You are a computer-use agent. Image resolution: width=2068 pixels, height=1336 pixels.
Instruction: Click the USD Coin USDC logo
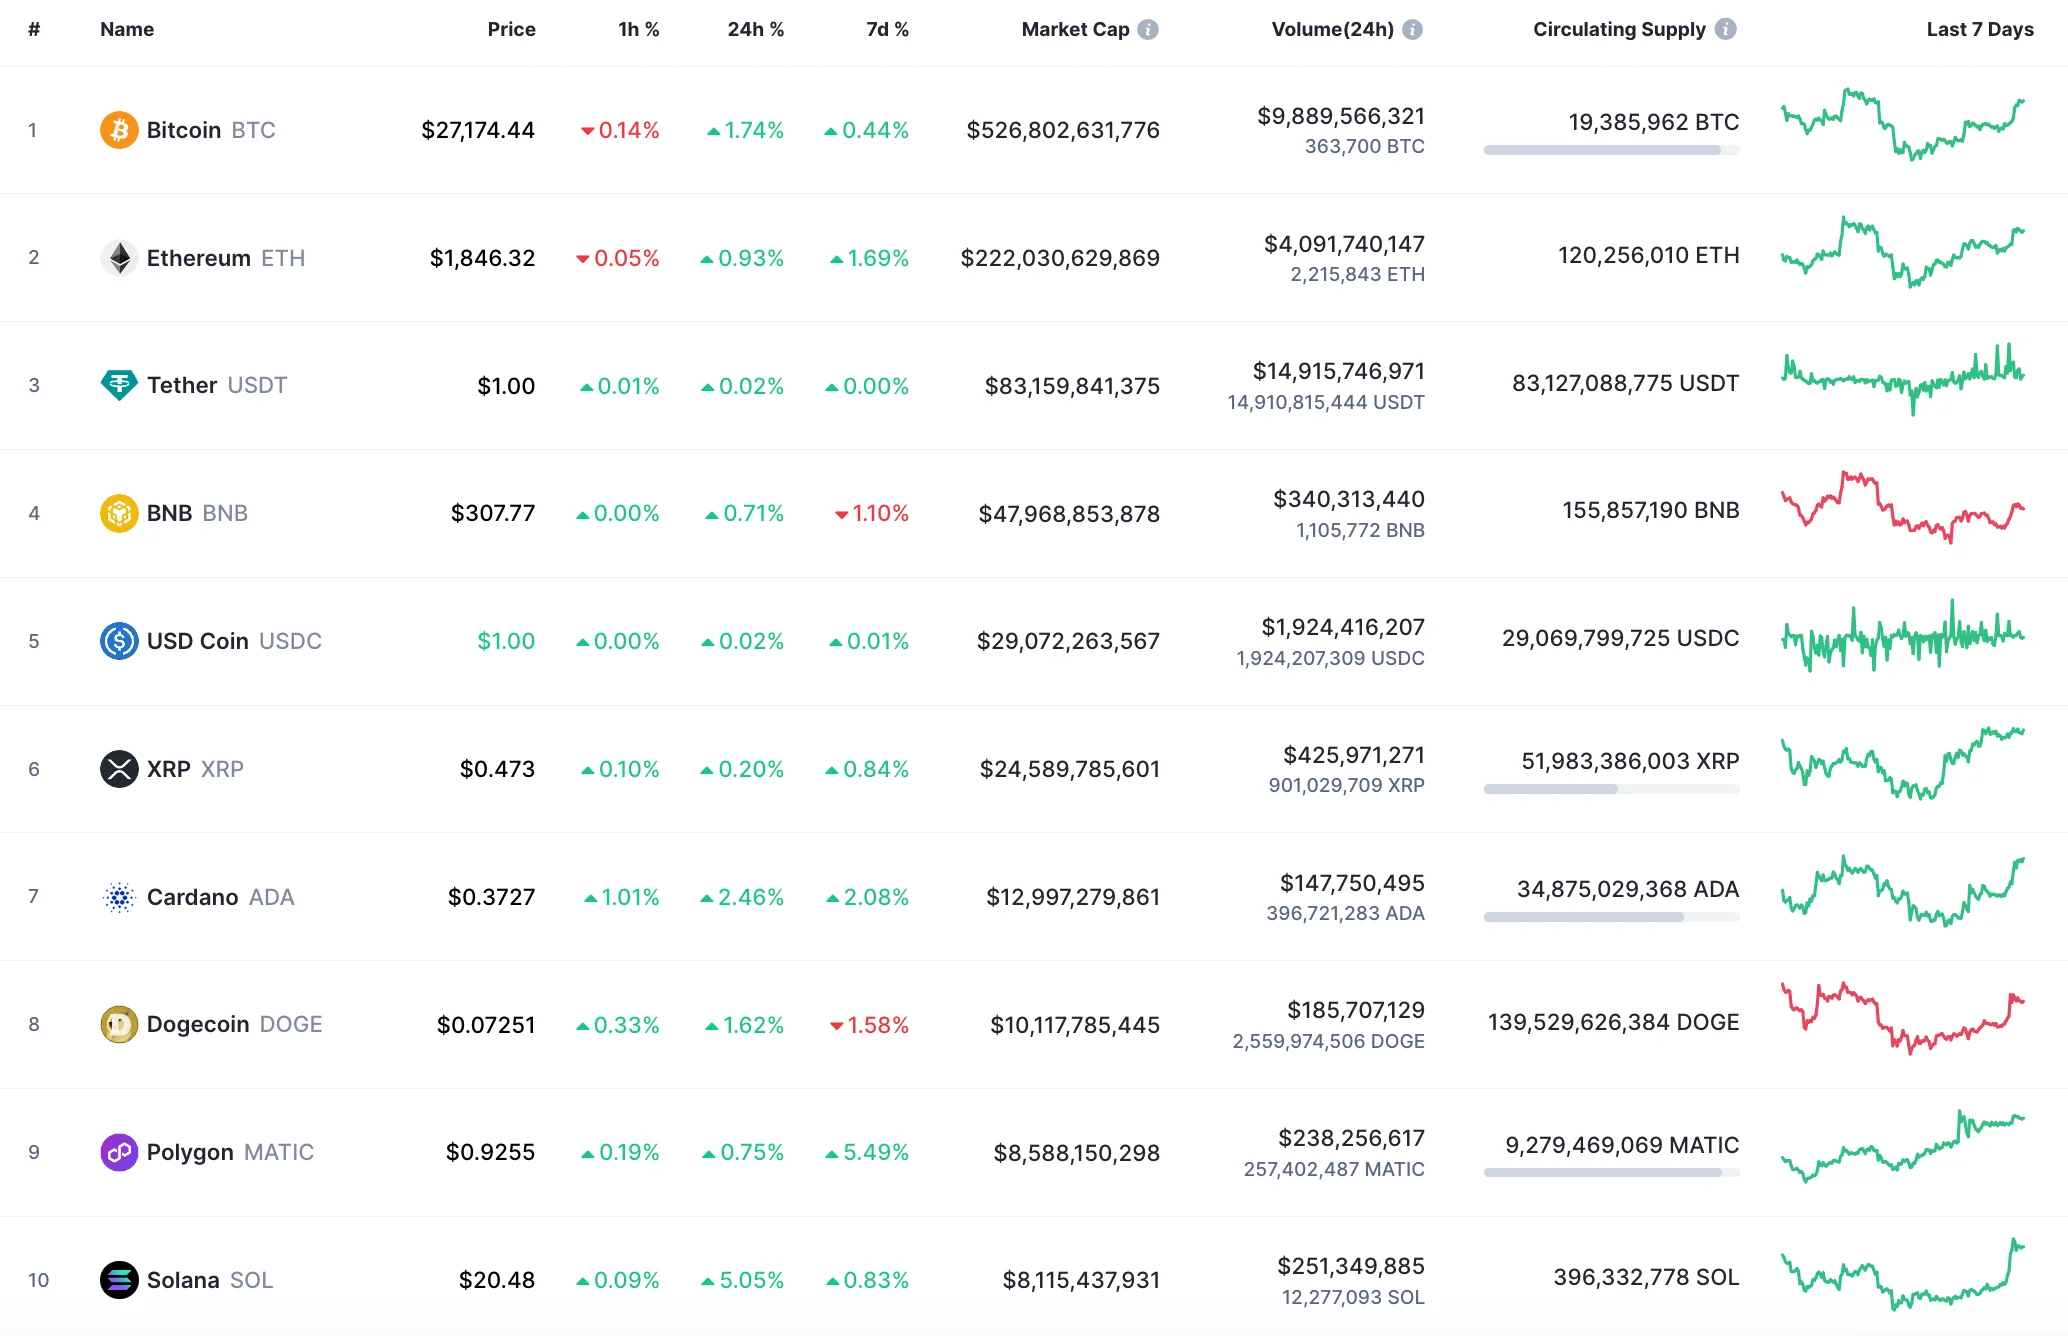point(119,641)
